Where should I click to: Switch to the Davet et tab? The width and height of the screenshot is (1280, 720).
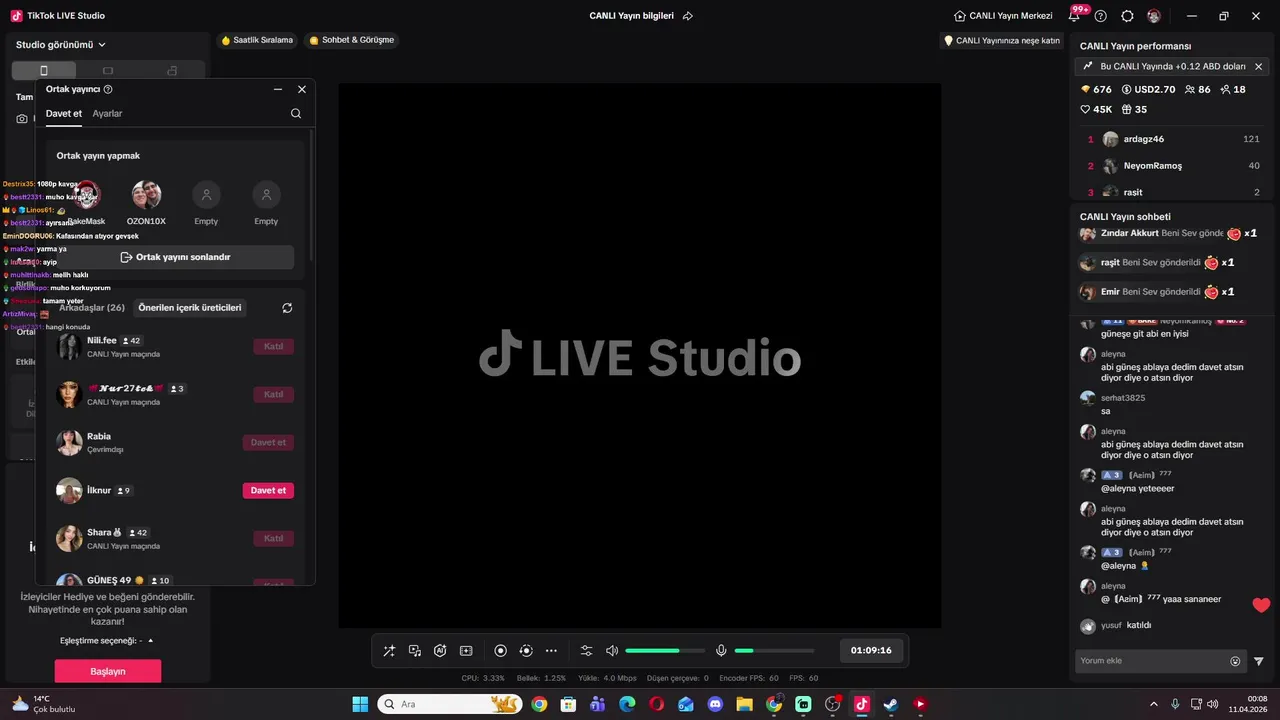pos(64,113)
